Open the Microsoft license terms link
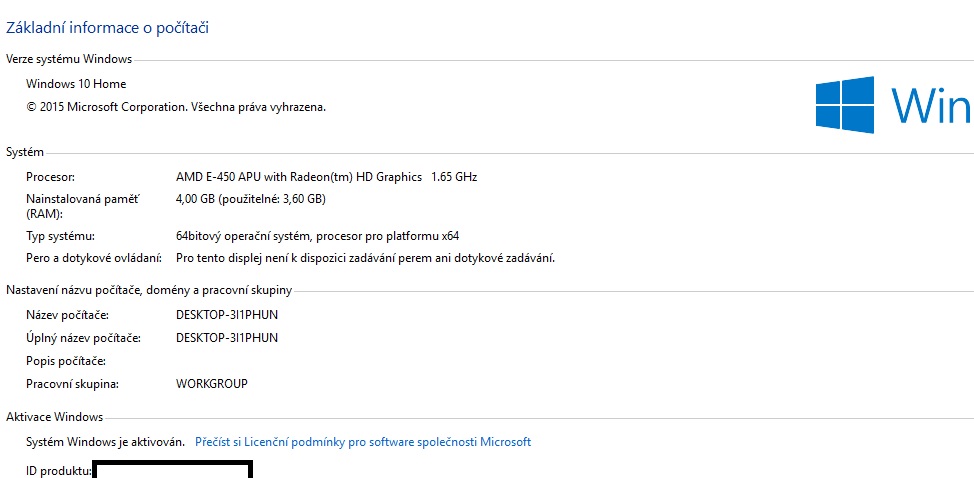 click(x=363, y=441)
